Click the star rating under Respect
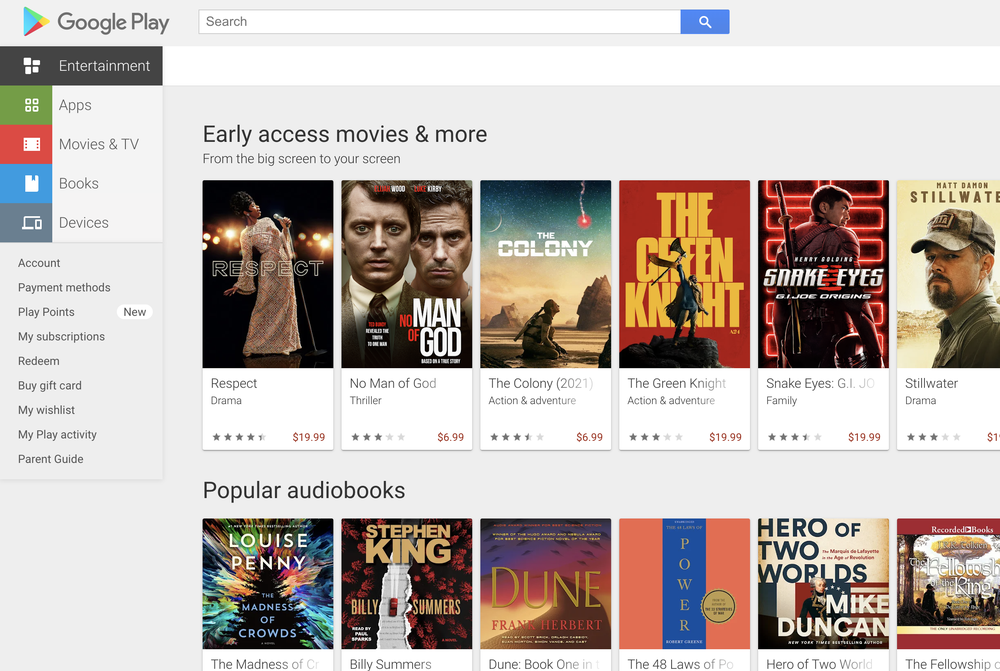The image size is (1000, 671). pyautogui.click(x=239, y=437)
